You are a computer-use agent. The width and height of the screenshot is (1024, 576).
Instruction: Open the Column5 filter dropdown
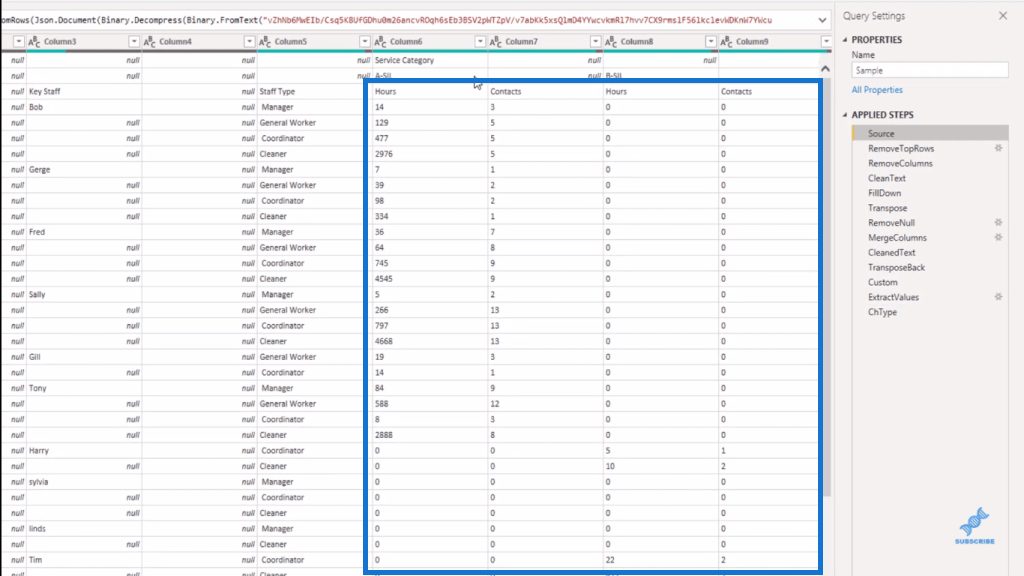(x=364, y=42)
